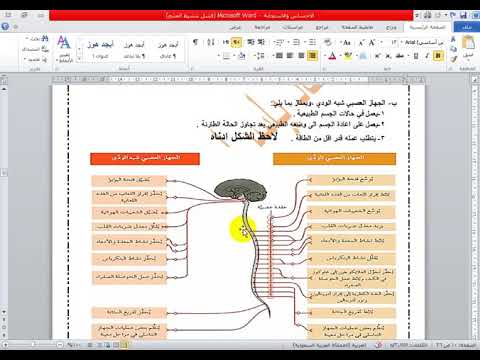
Task: Click the Clear Formatting eraser icon
Action: pyautogui.click(x=328, y=42)
